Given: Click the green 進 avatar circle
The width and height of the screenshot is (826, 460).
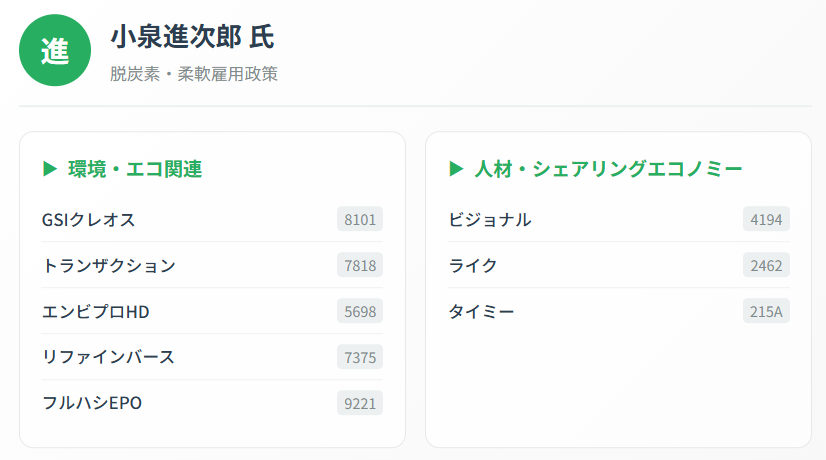Looking at the screenshot, I should (x=55, y=50).
